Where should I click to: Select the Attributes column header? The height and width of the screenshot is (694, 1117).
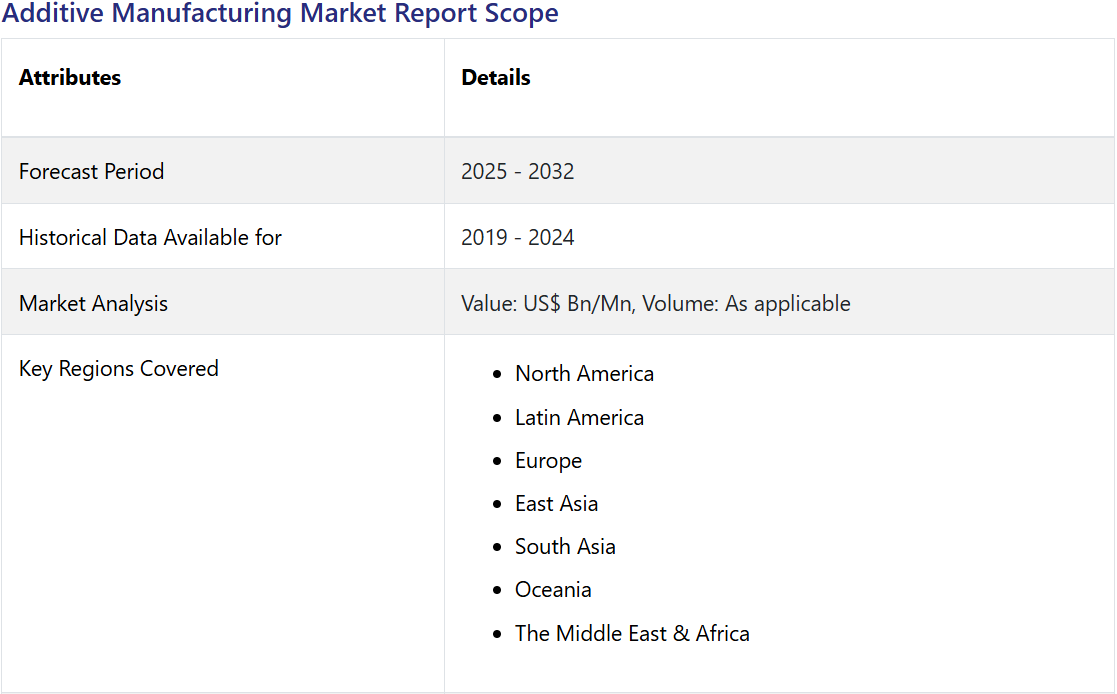pos(70,78)
